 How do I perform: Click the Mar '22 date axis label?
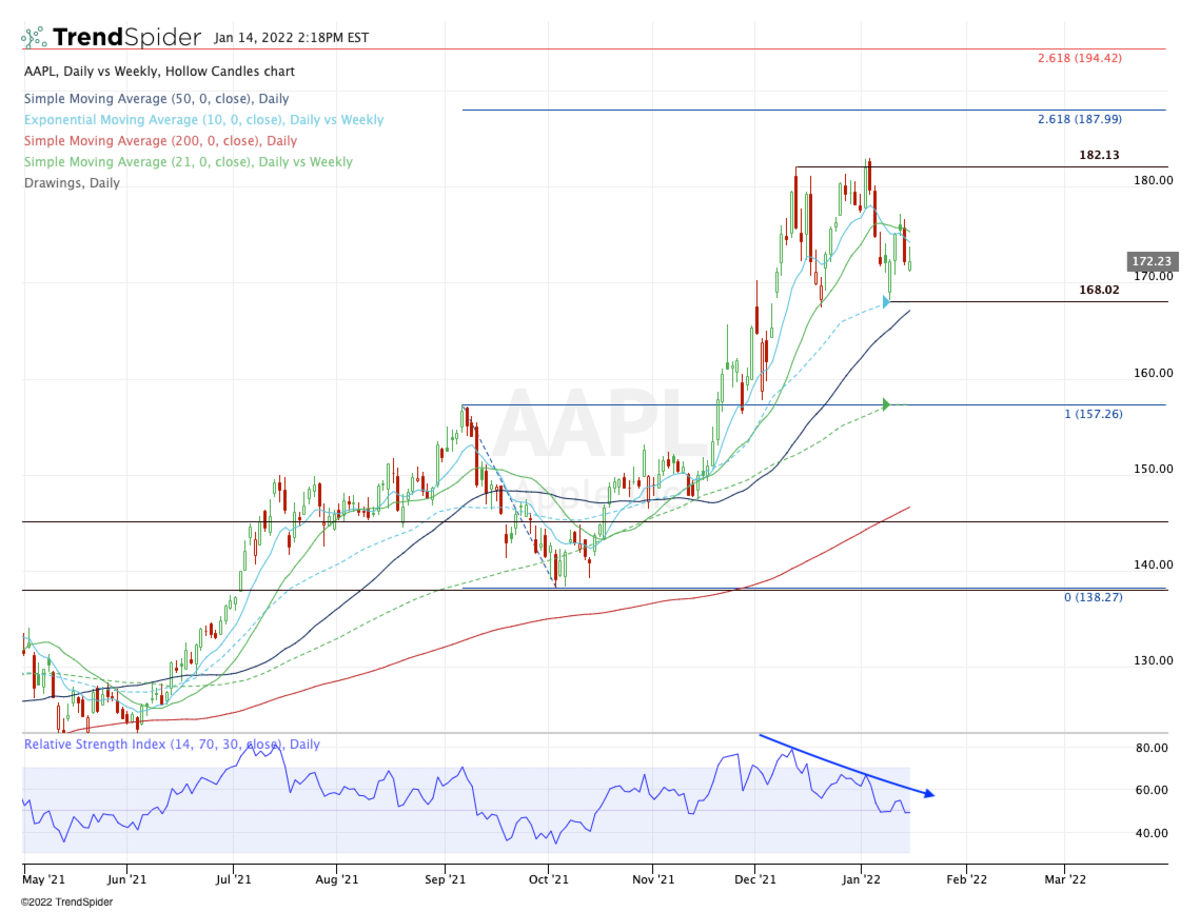coord(1064,880)
